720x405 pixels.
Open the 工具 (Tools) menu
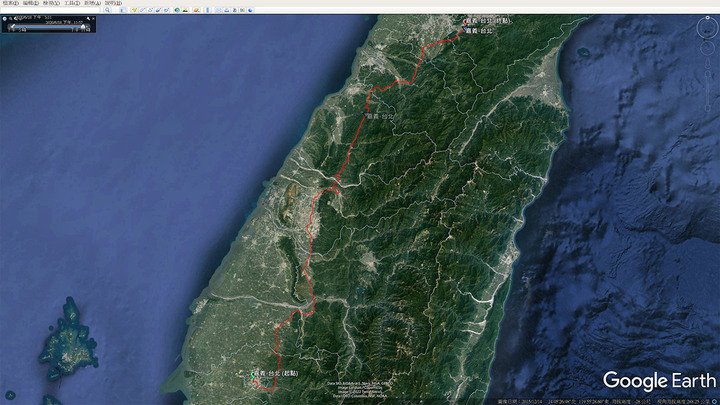pyautogui.click(x=72, y=3)
